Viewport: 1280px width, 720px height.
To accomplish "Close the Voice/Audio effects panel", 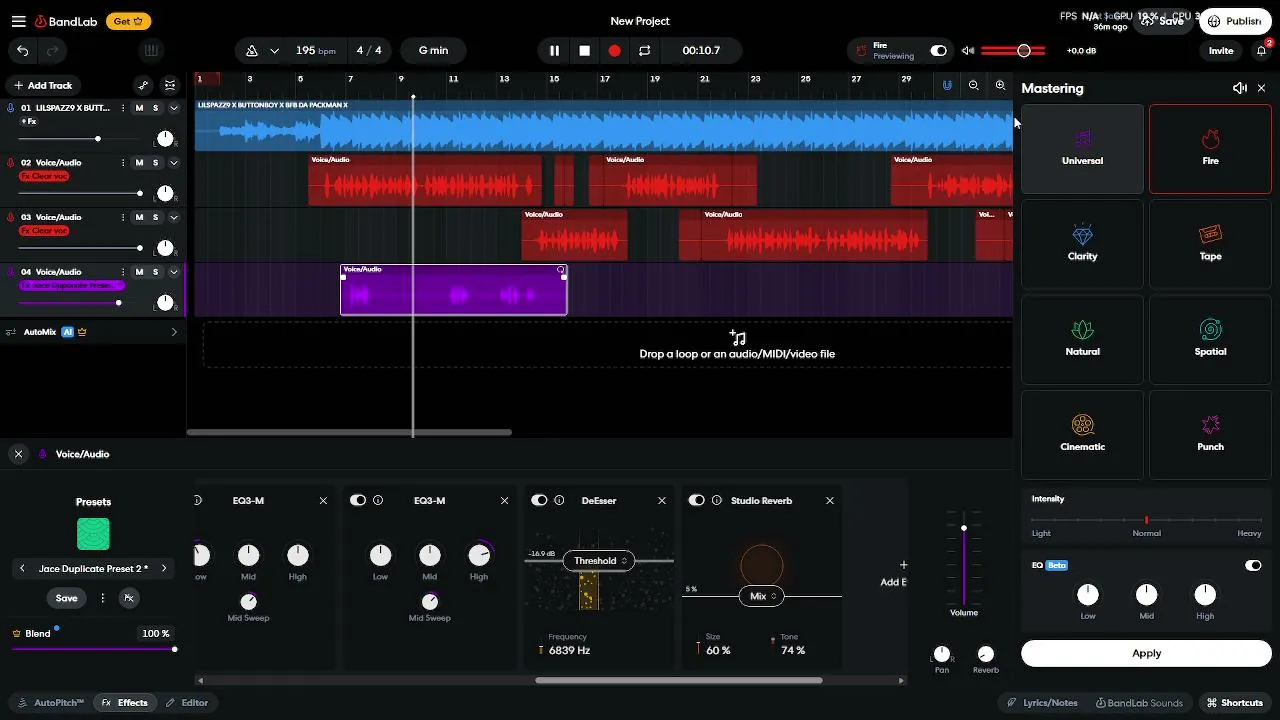I will (x=18, y=454).
